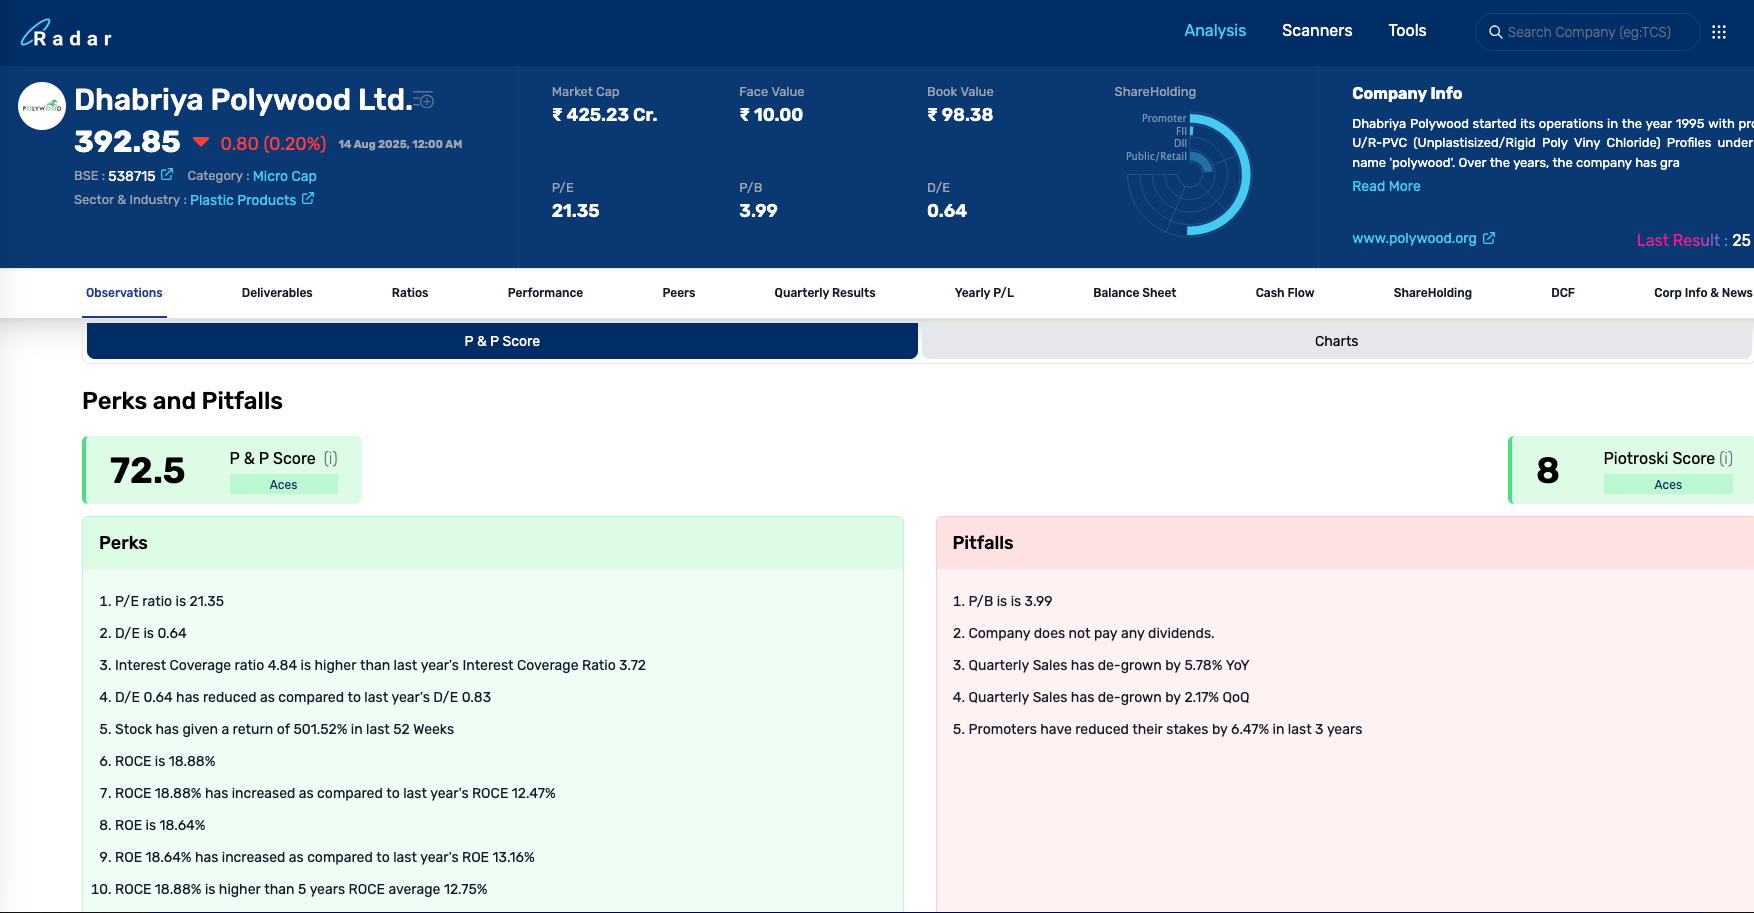
Task: Open the www.polywood.org website link
Action: point(1414,238)
